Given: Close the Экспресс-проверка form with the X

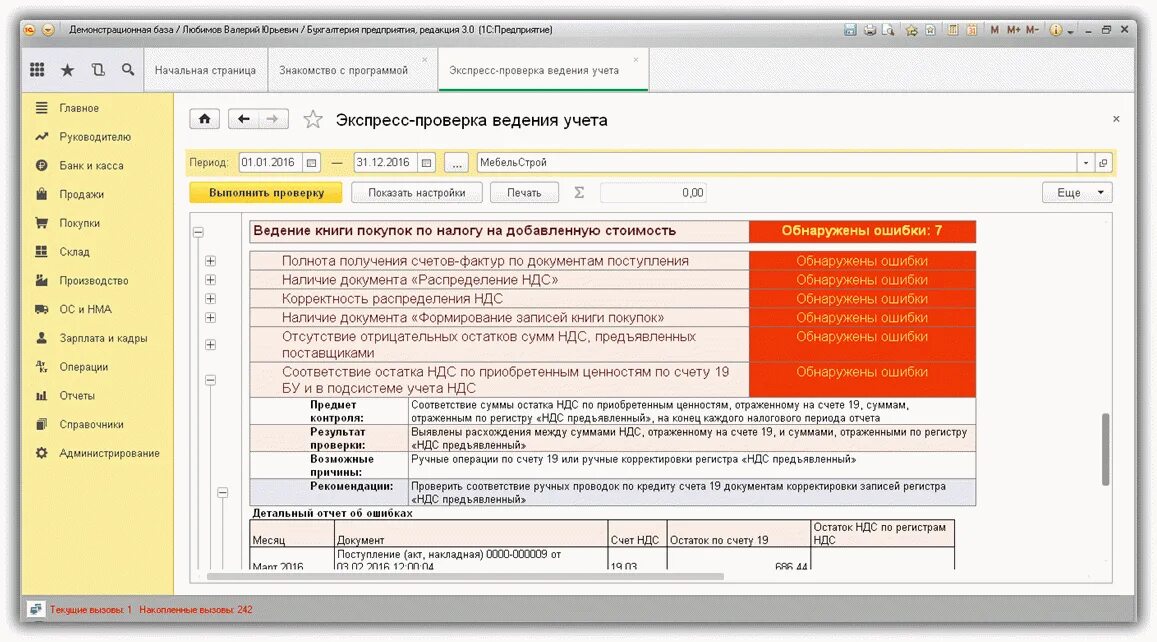Looking at the screenshot, I should pyautogui.click(x=1116, y=119).
